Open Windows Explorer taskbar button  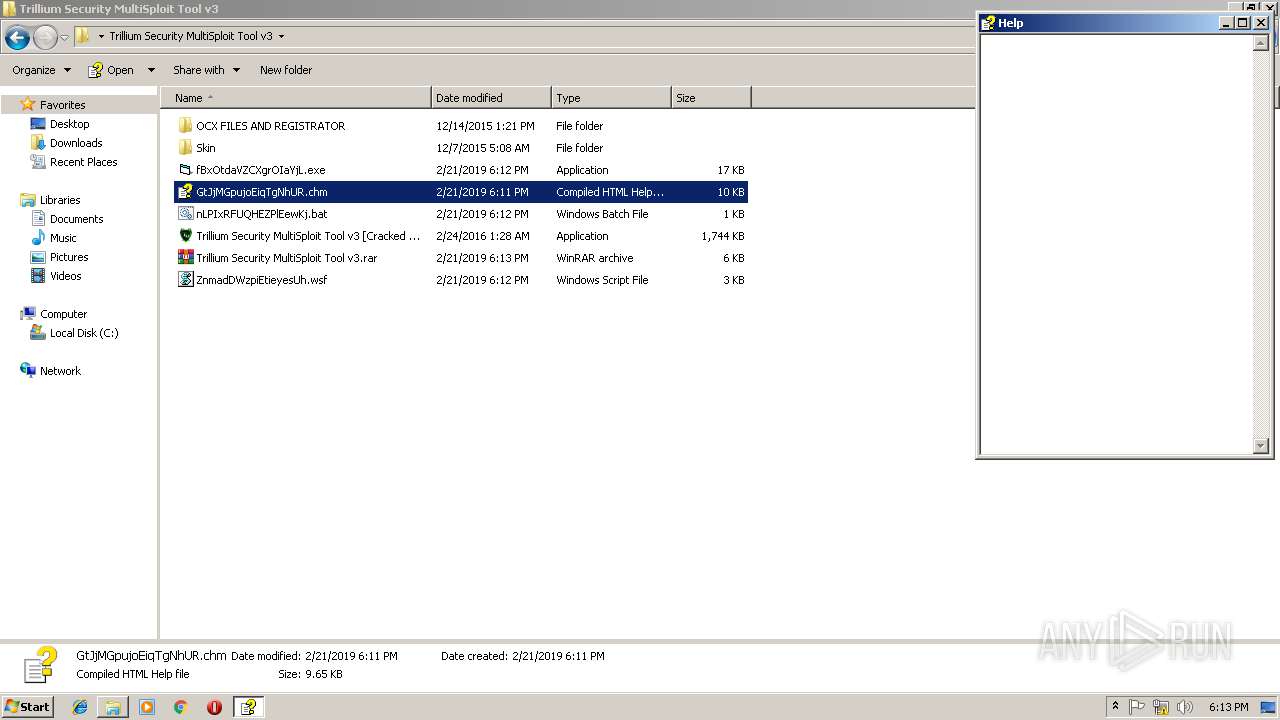point(113,707)
